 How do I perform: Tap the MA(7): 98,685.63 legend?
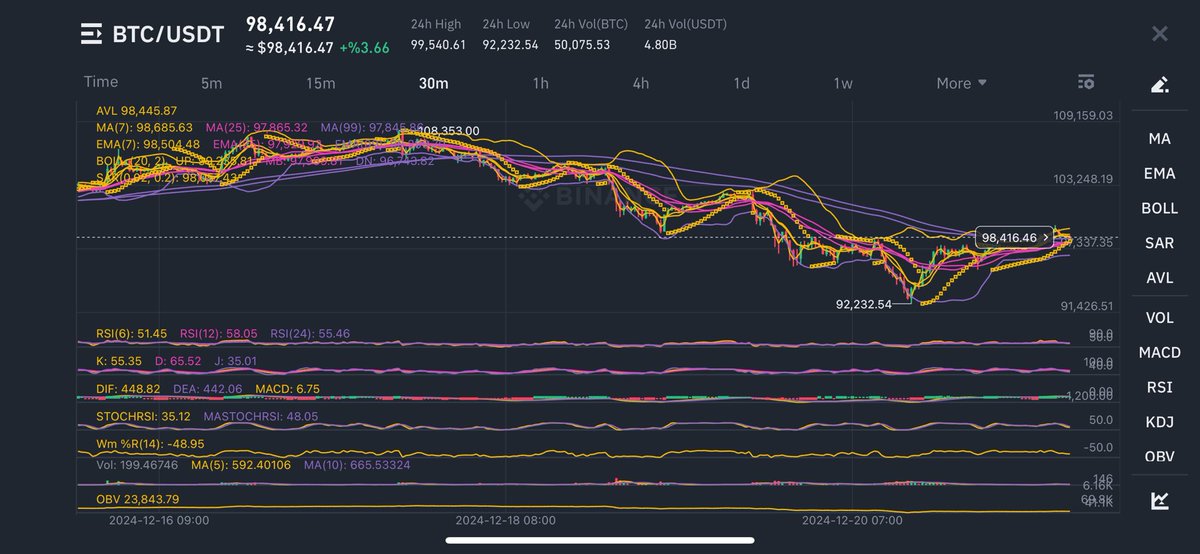click(144, 128)
